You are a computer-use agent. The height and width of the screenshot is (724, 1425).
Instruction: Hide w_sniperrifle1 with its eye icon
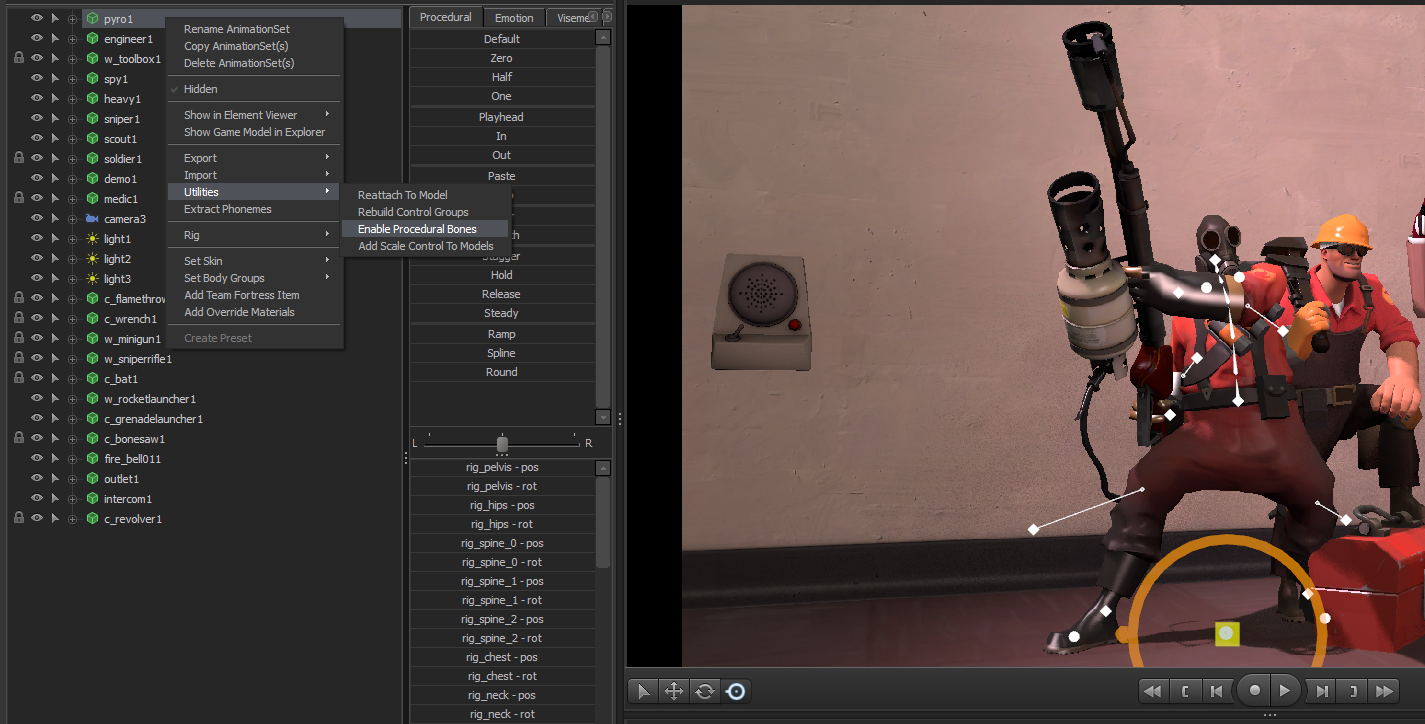point(37,359)
